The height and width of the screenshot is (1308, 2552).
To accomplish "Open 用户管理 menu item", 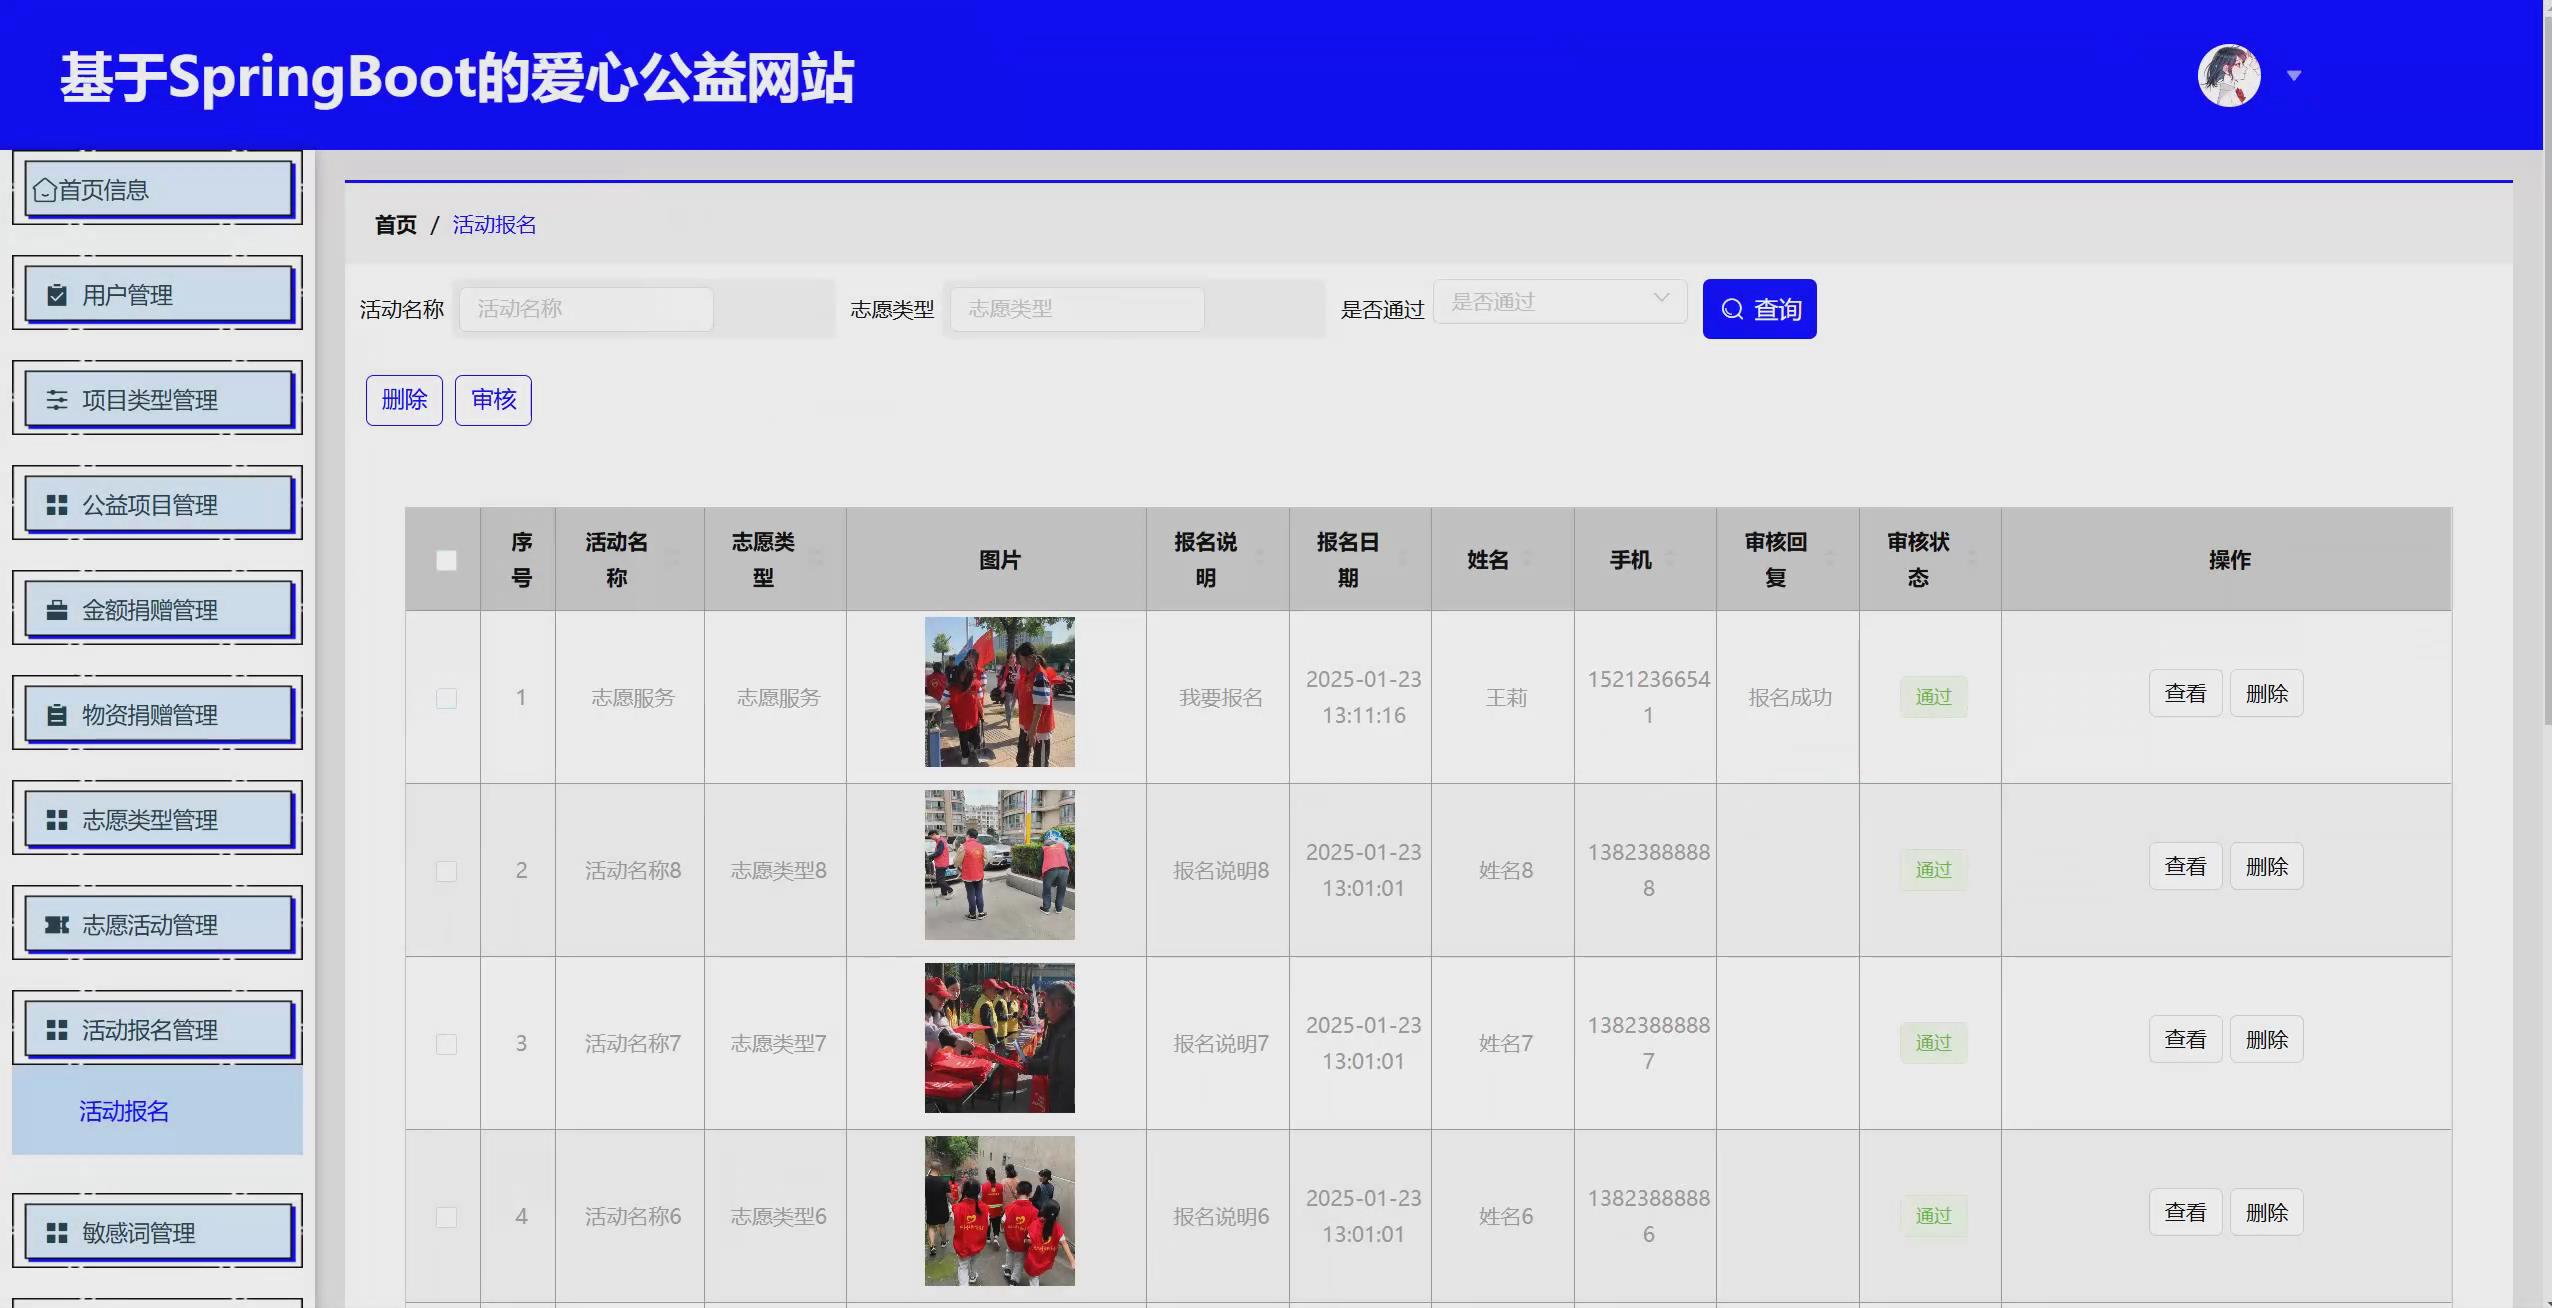I will [x=158, y=294].
